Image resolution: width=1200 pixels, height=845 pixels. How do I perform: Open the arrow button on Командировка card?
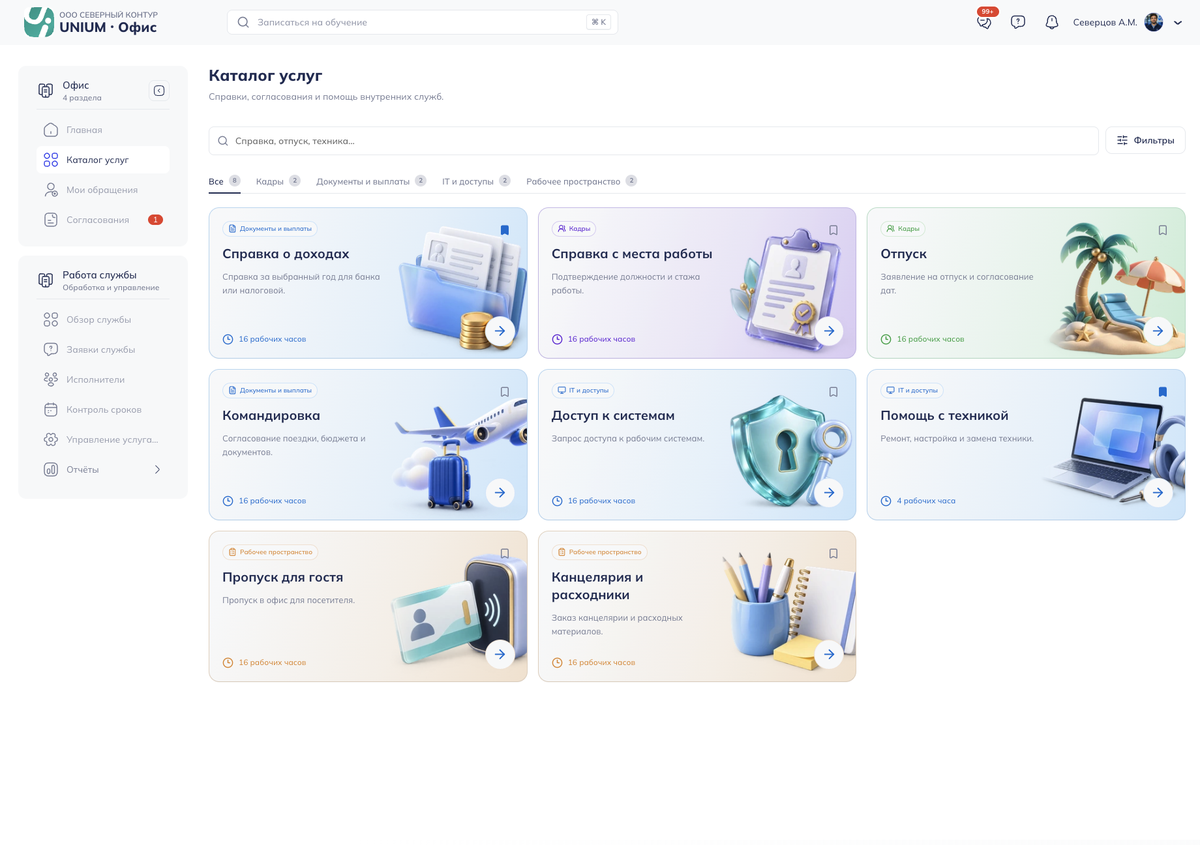tap(500, 493)
